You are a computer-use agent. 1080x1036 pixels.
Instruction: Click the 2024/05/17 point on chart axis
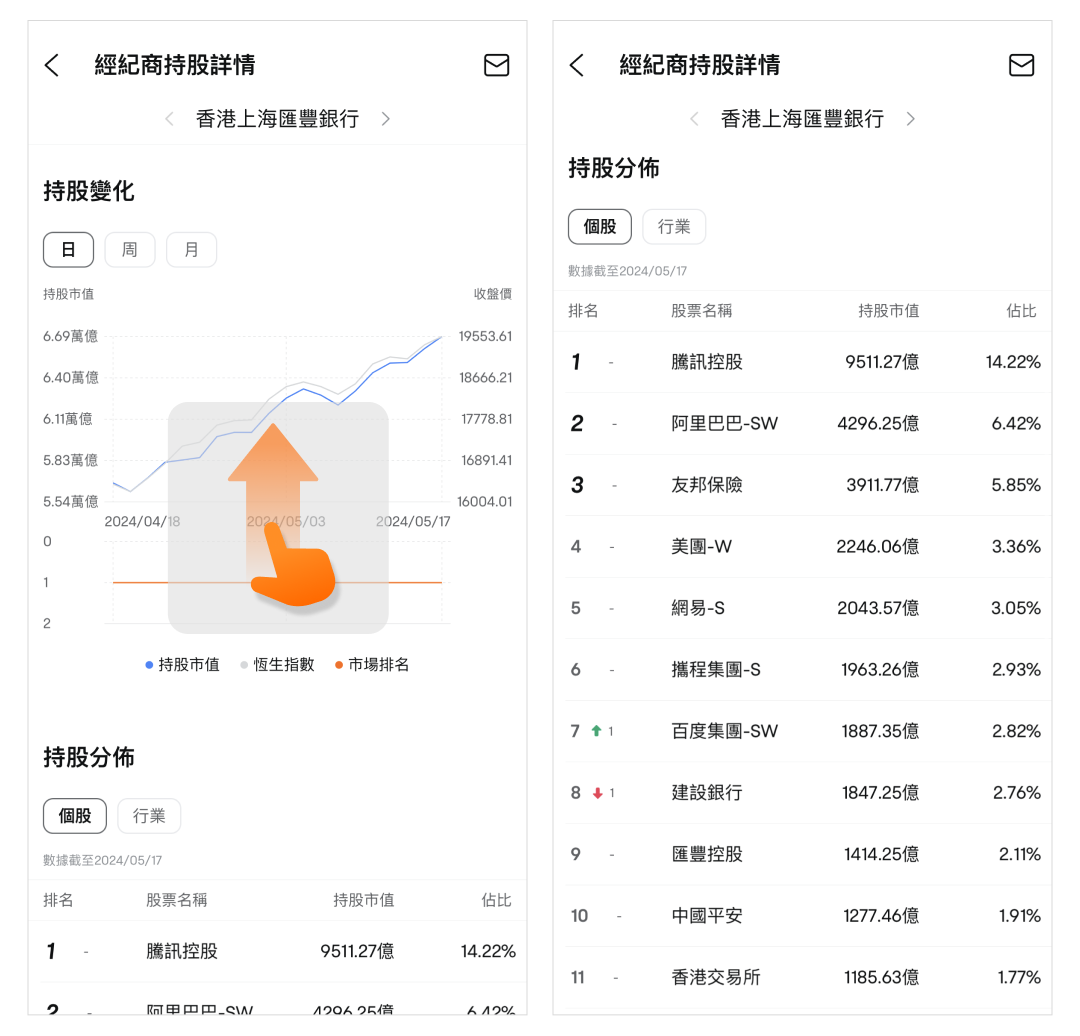point(413,522)
